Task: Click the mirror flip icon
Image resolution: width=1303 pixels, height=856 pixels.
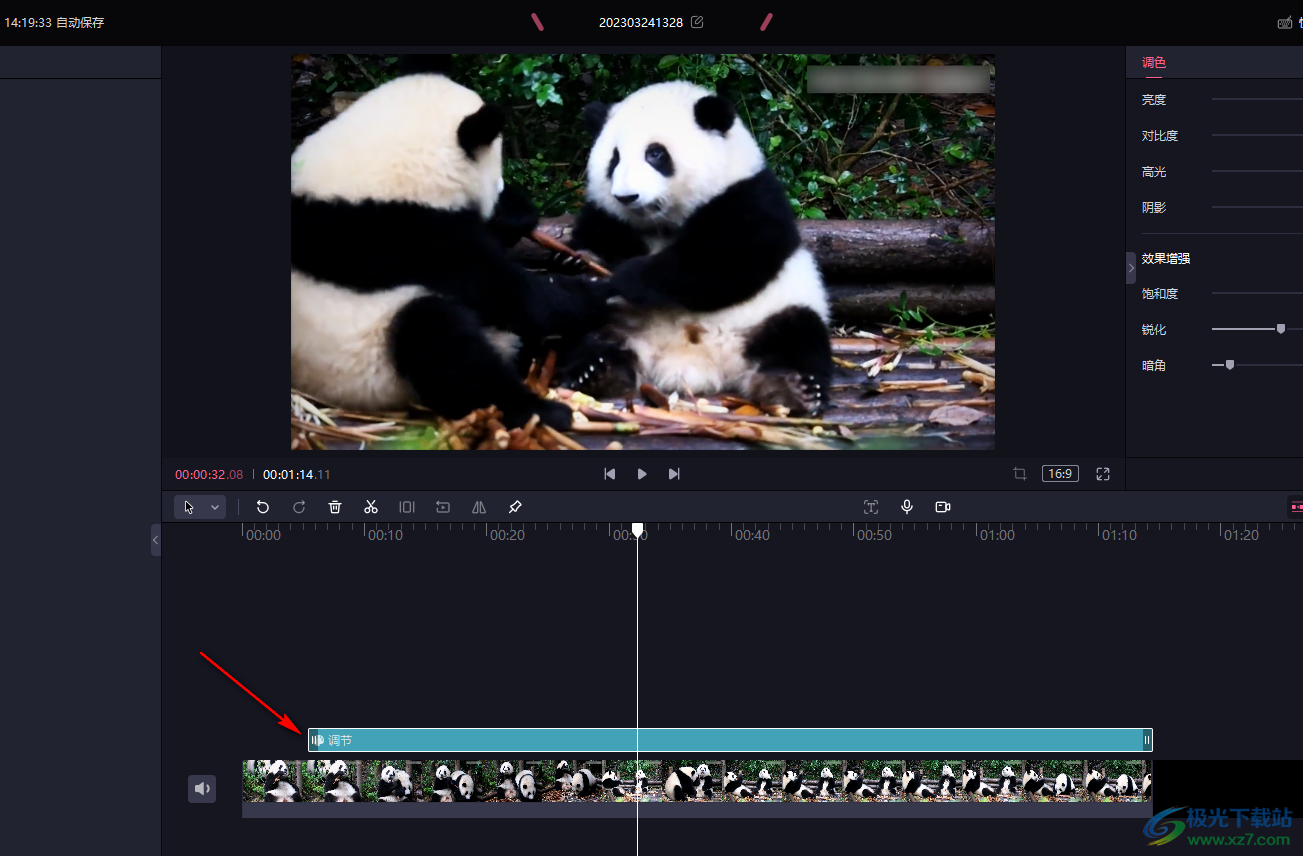Action: click(479, 507)
